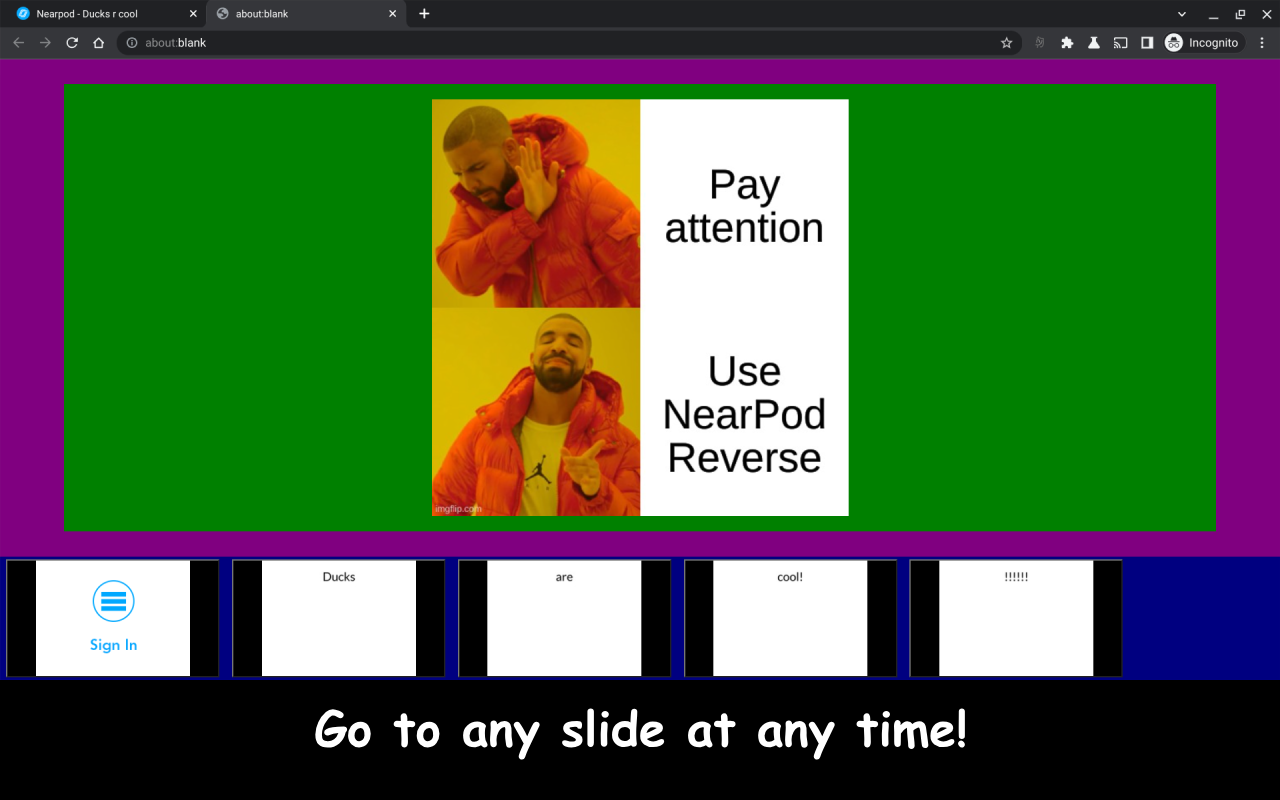
Task: Switch to the about:blank tab
Action: (x=306, y=14)
